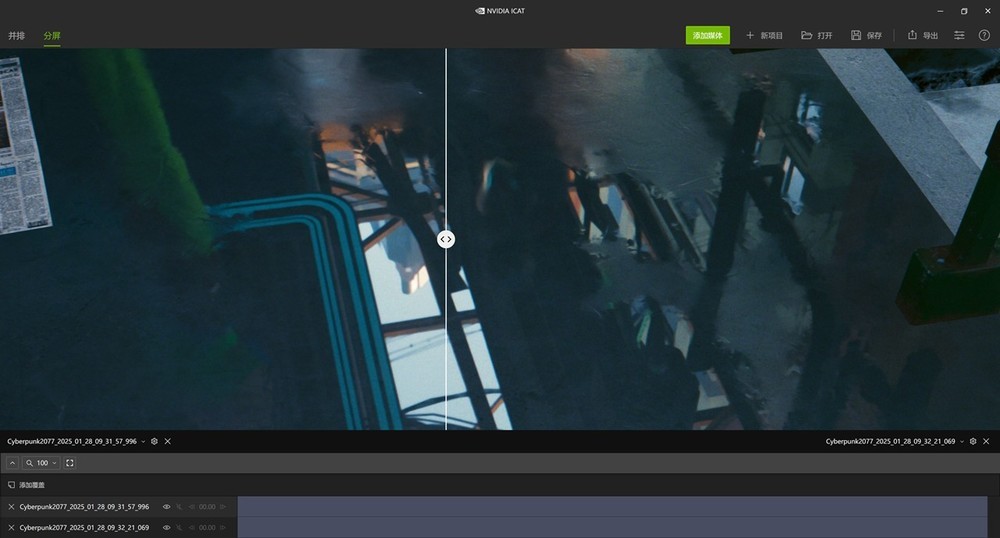This screenshot has width=1000, height=538.
Task: Open a project with 打开
Action: click(x=817, y=36)
